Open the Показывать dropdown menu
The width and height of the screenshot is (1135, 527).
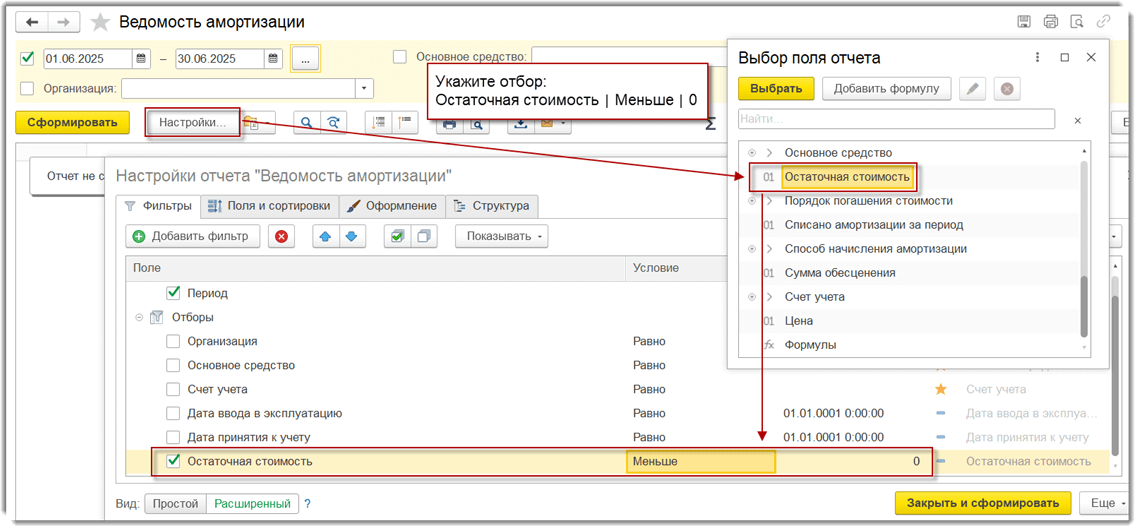click(501, 236)
